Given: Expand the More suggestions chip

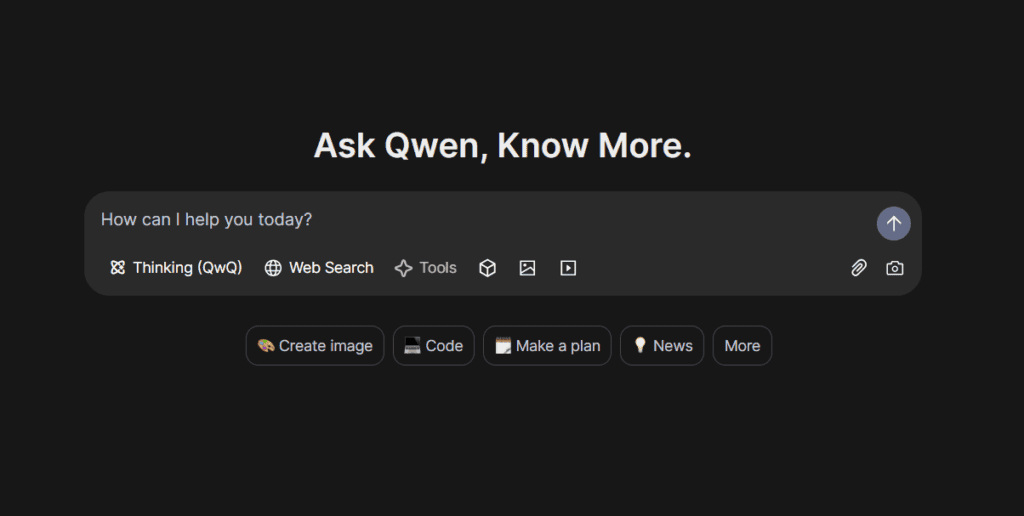Looking at the screenshot, I should click(742, 346).
